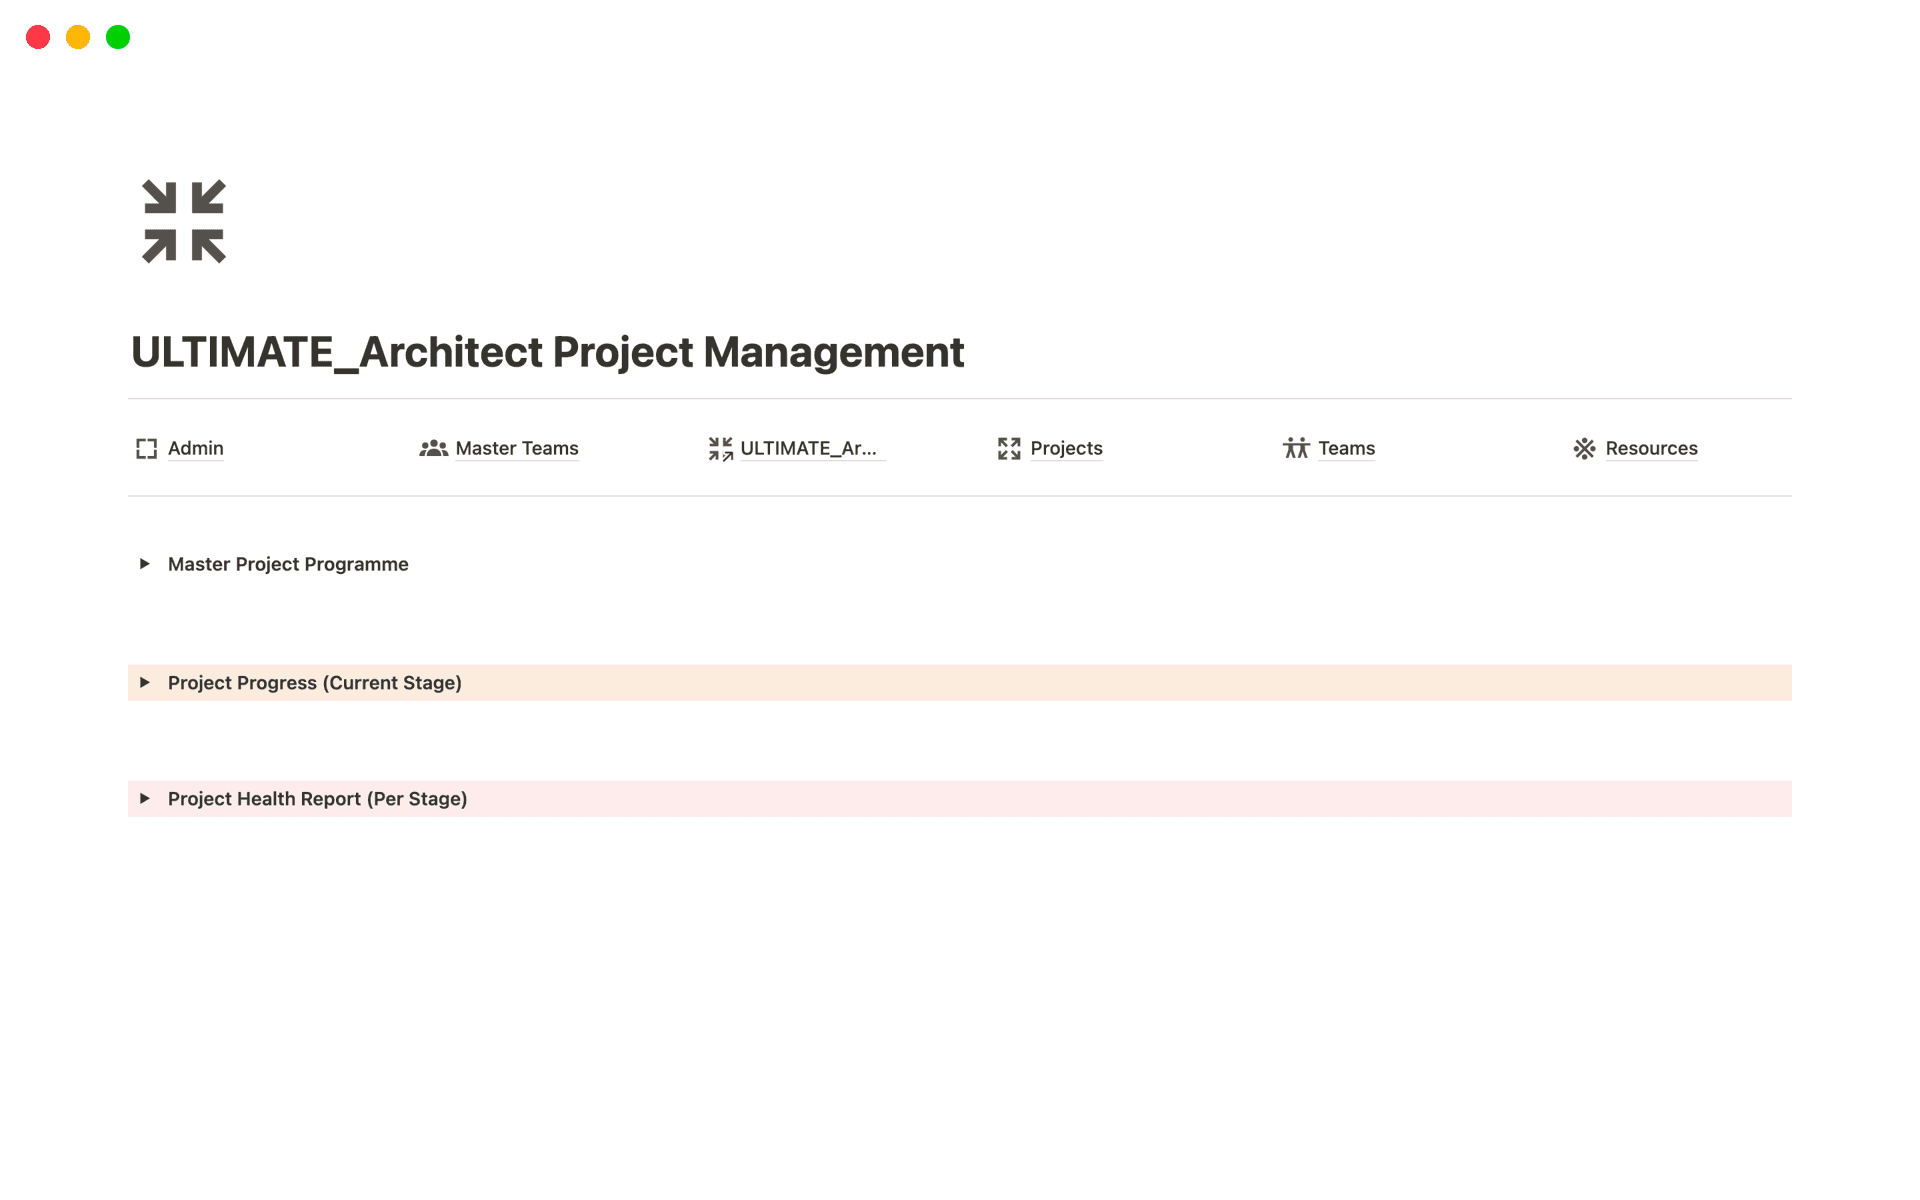Viewport: 1920px width, 1200px height.
Task: Open the ULTIMATE_Ar... page link
Action: click(808, 449)
